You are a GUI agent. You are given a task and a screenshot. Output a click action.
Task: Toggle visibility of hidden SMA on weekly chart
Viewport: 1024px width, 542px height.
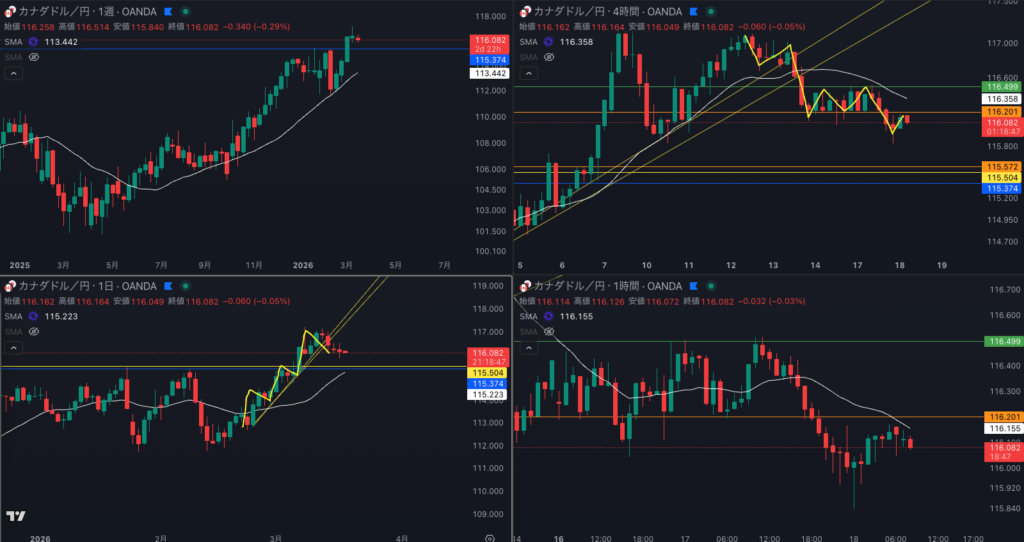(33, 57)
